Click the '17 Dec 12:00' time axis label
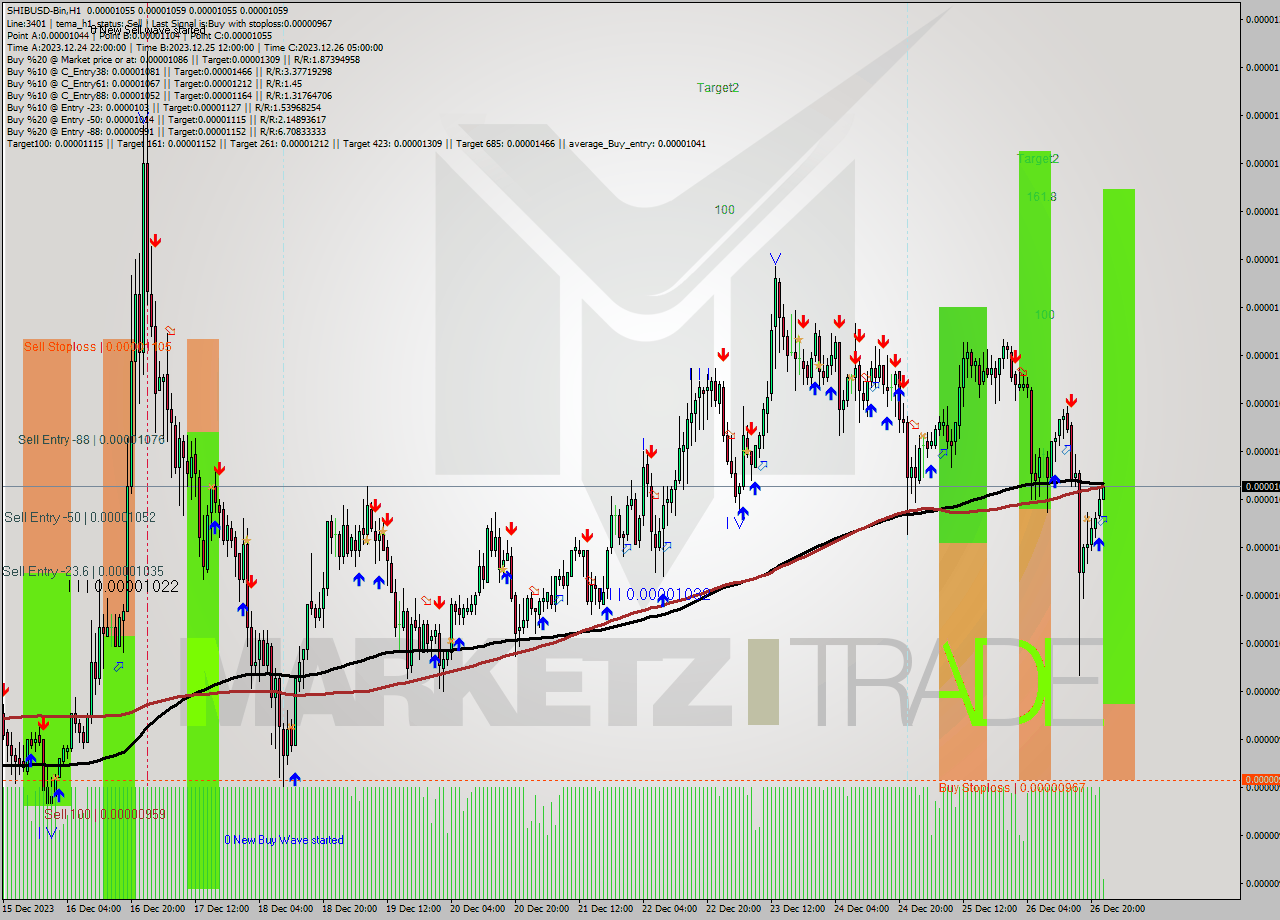Image resolution: width=1280 pixels, height=920 pixels. 222,909
